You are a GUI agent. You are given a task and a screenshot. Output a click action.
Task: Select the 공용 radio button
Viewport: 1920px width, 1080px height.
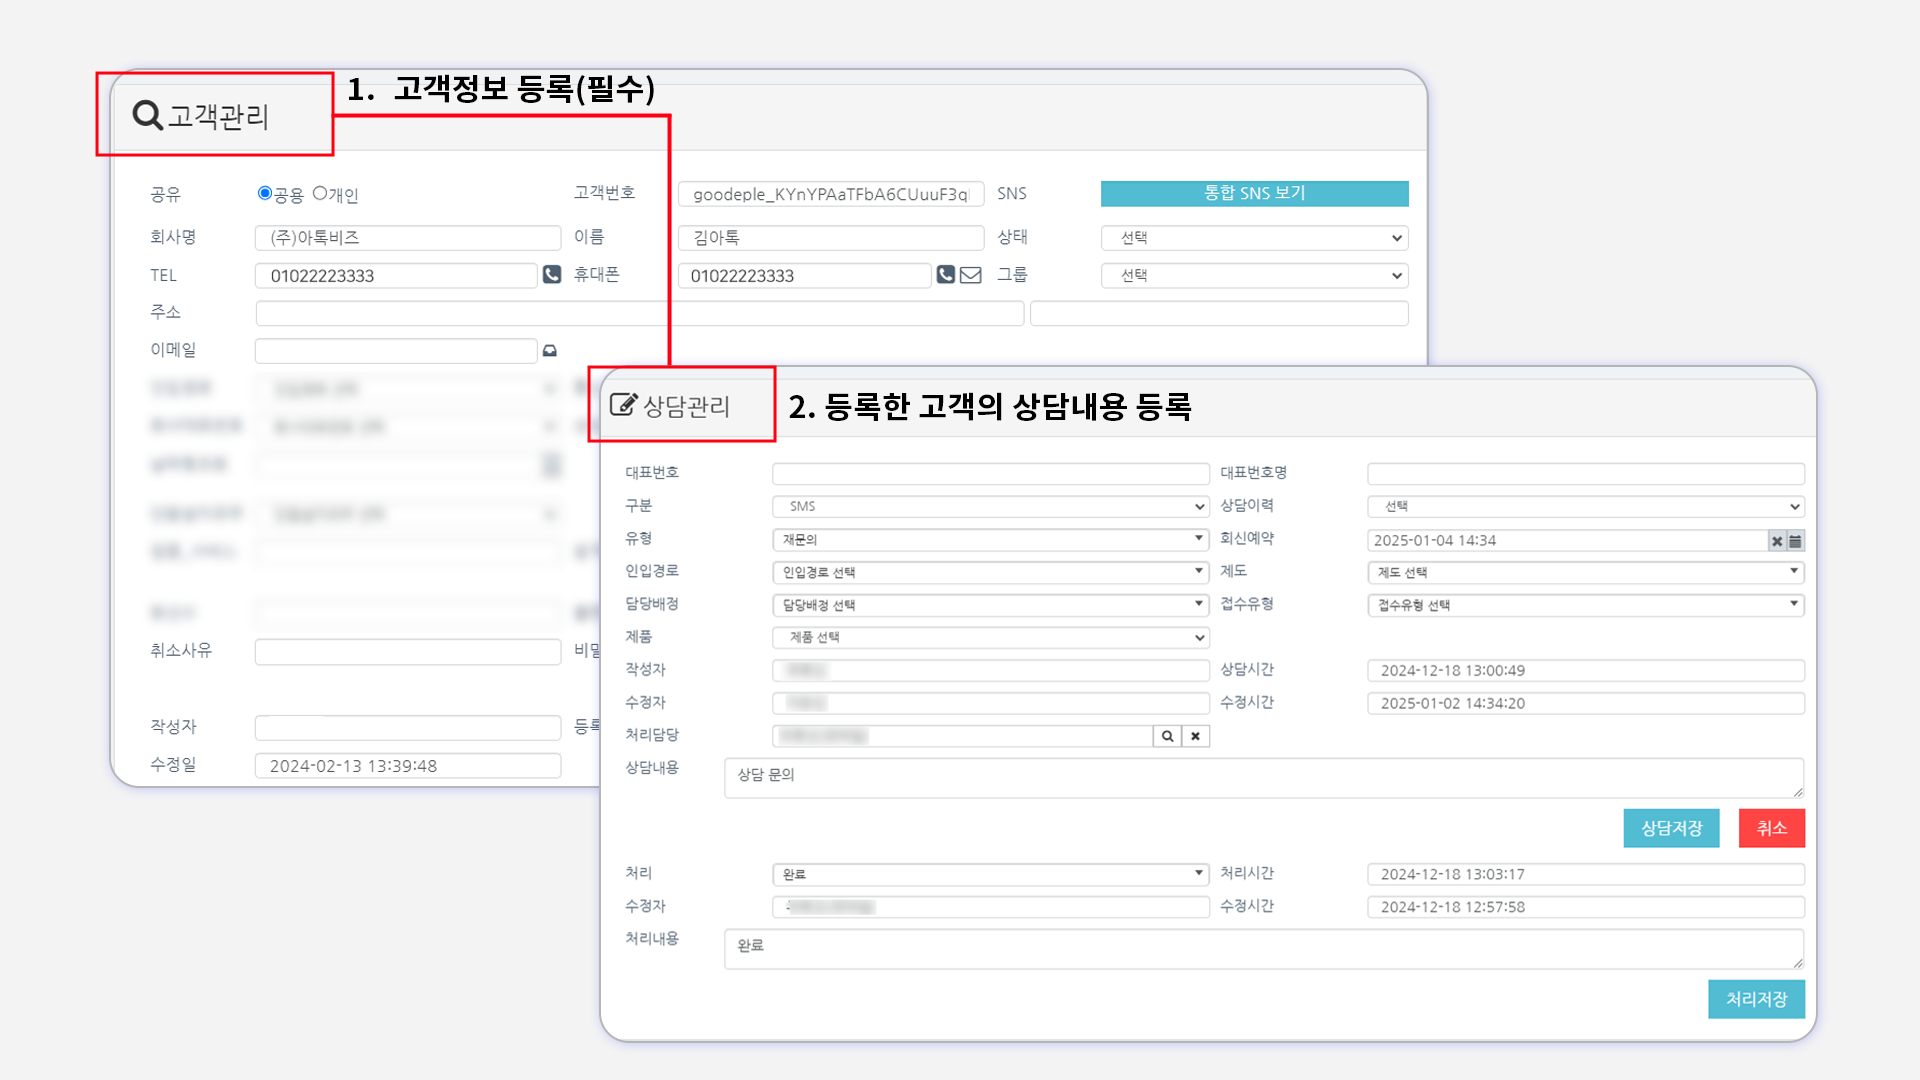(x=265, y=193)
